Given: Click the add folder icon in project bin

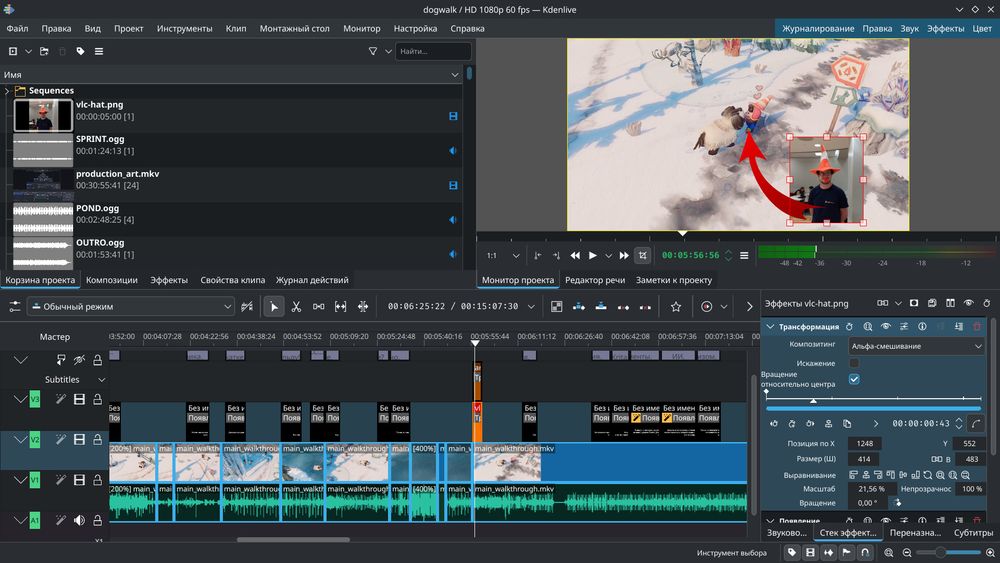Looking at the screenshot, I should click(x=44, y=51).
